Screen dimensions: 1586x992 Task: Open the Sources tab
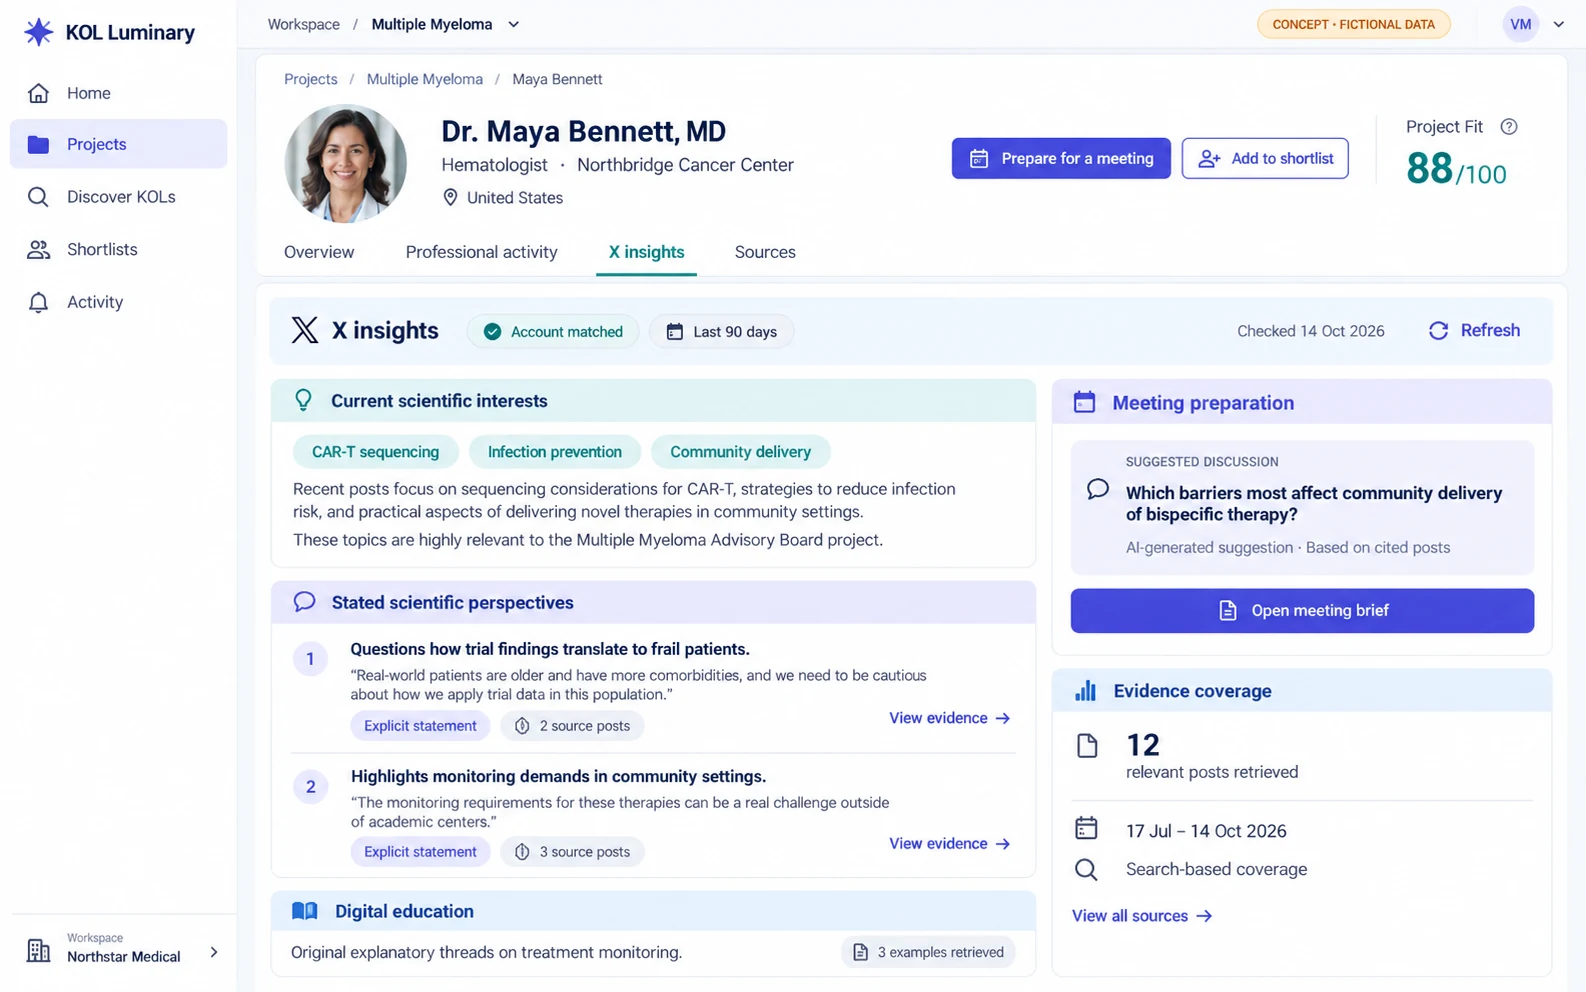pos(765,252)
